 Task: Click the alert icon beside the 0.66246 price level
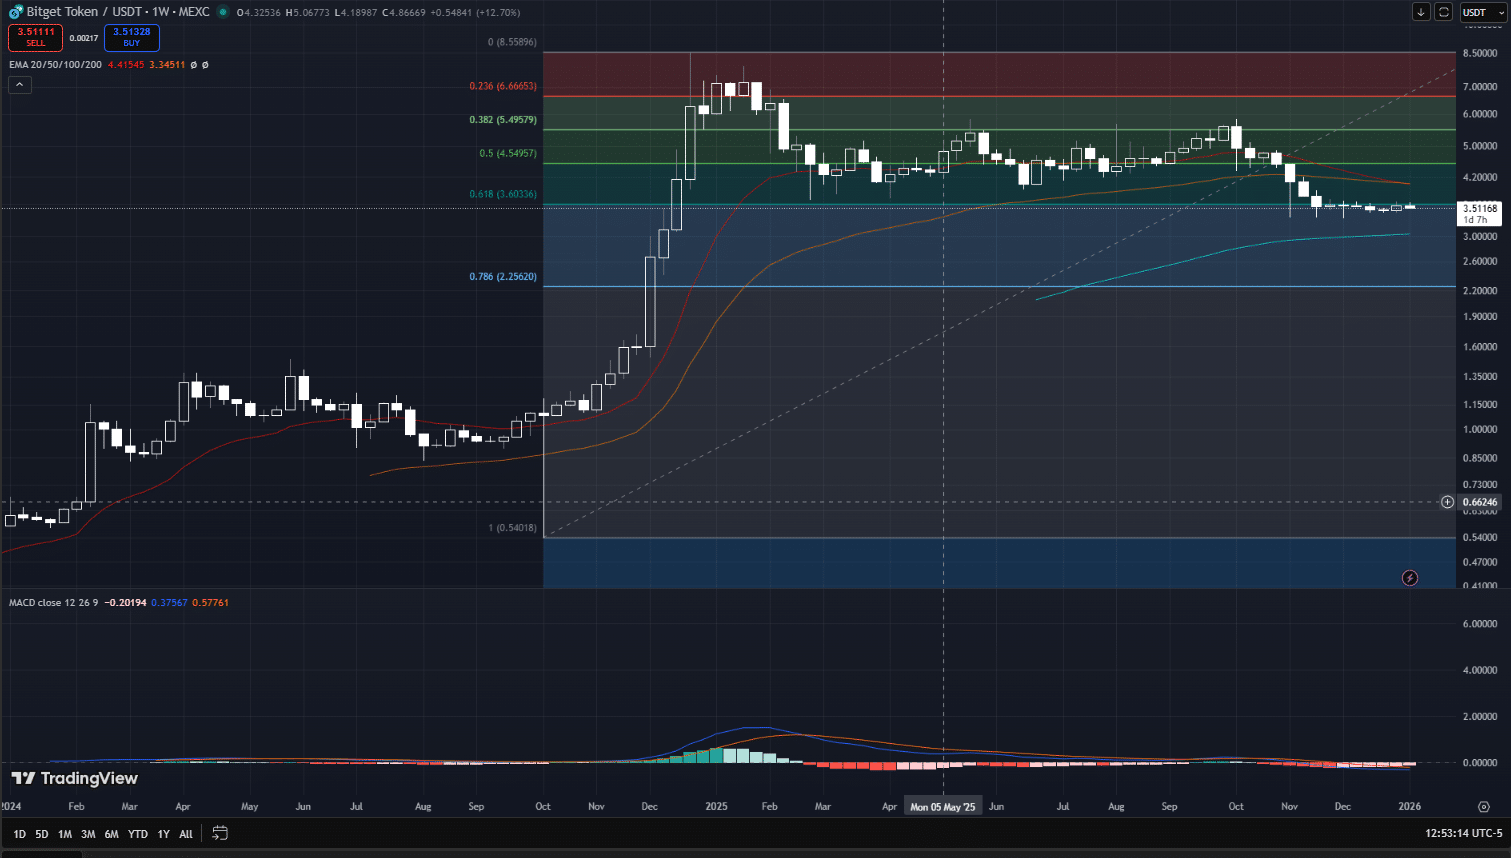click(x=1447, y=502)
